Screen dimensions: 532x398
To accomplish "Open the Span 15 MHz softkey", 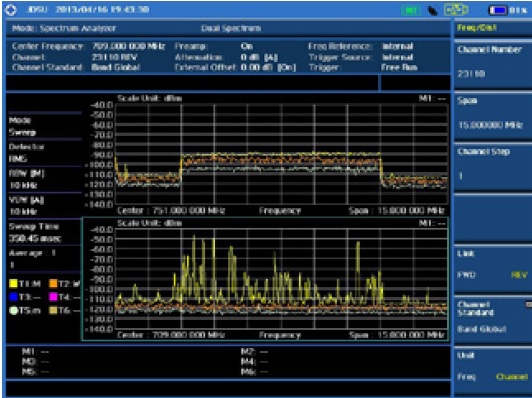I will [x=493, y=116].
